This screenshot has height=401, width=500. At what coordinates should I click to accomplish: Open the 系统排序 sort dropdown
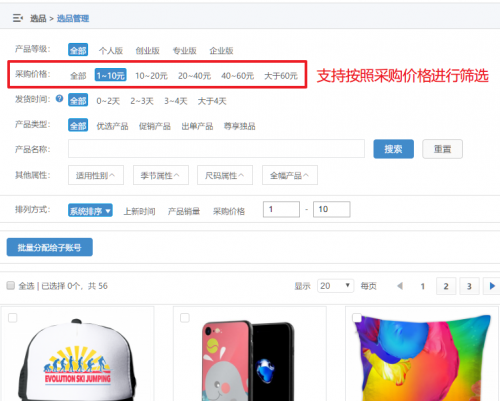point(90,210)
